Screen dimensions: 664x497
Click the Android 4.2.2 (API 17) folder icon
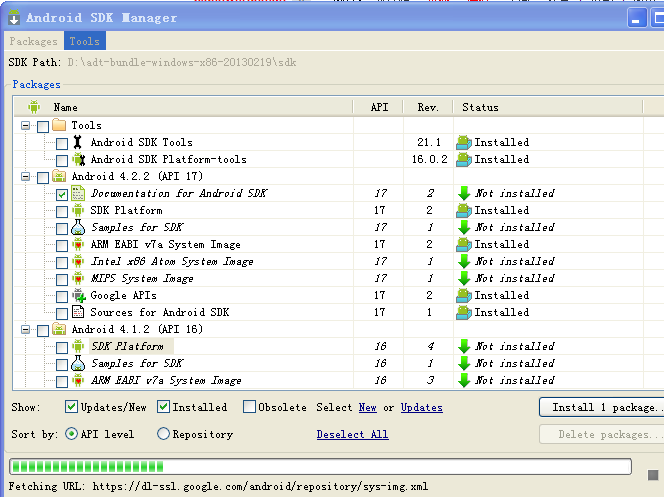(x=59, y=176)
